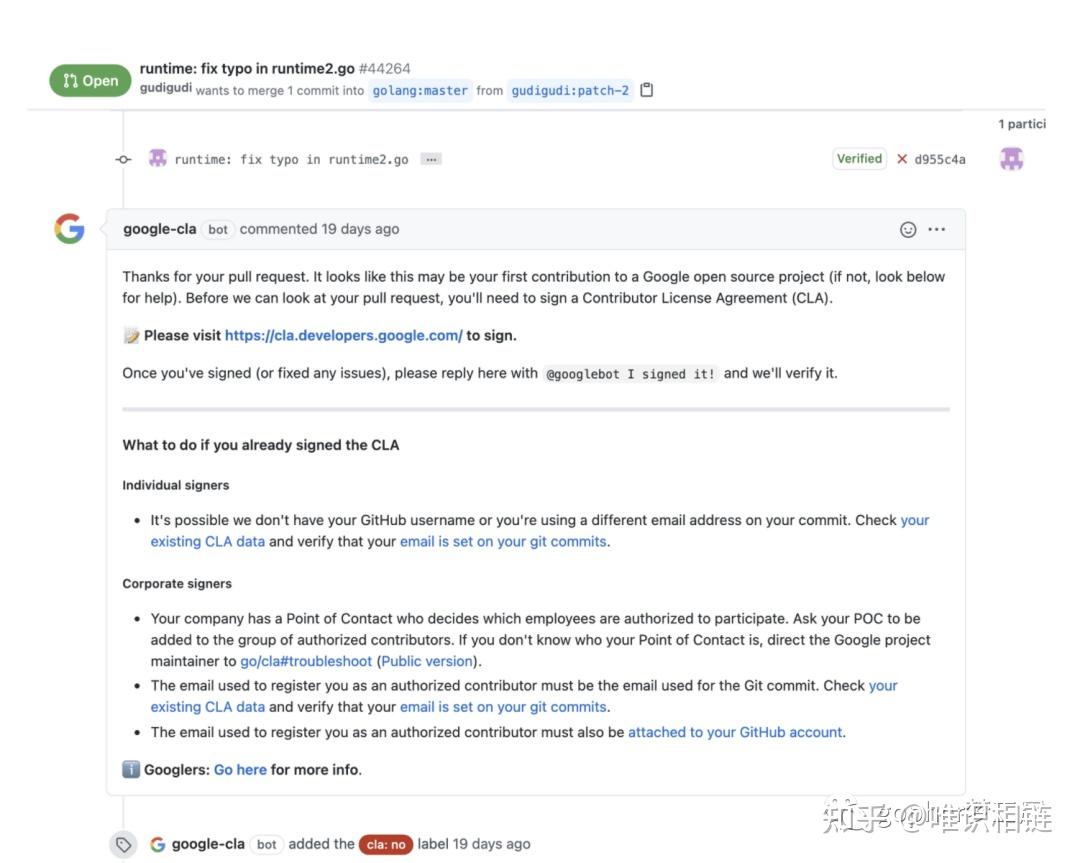Open the Verified signature badge
The height and width of the screenshot is (863, 1080).
pyautogui.click(x=859, y=158)
